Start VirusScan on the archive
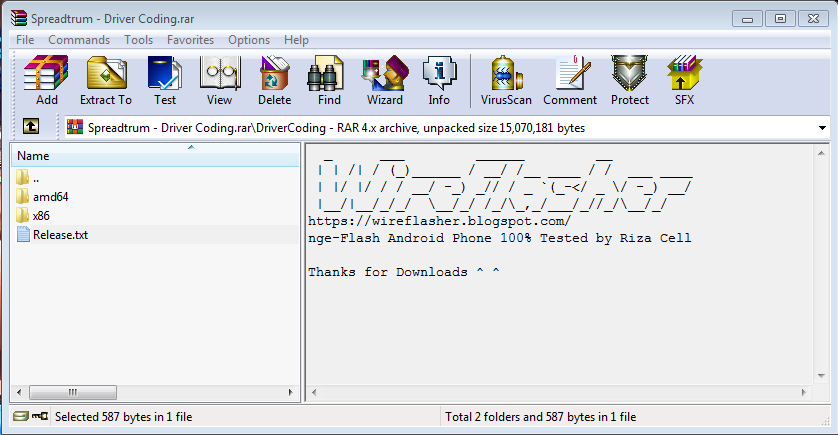The height and width of the screenshot is (435, 838). 506,80
